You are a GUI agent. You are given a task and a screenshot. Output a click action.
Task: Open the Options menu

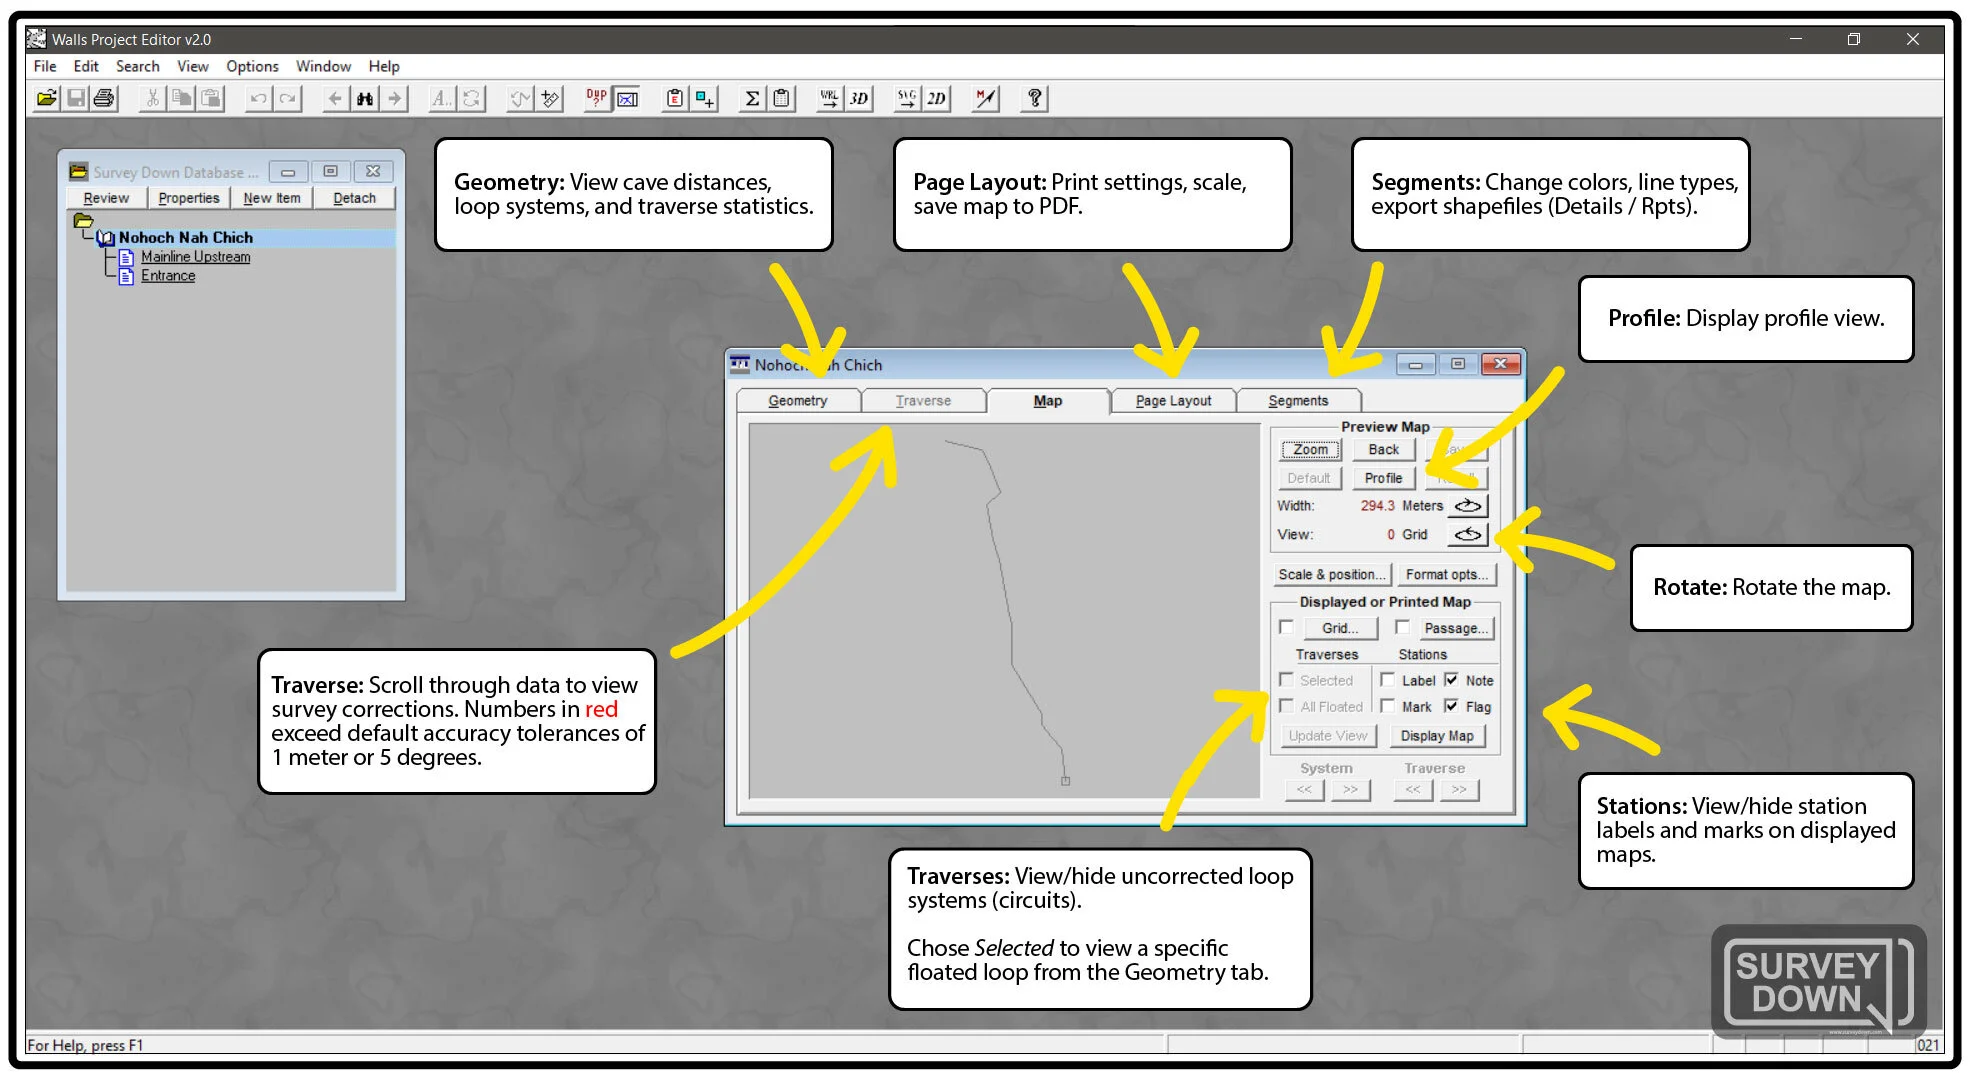tap(252, 66)
